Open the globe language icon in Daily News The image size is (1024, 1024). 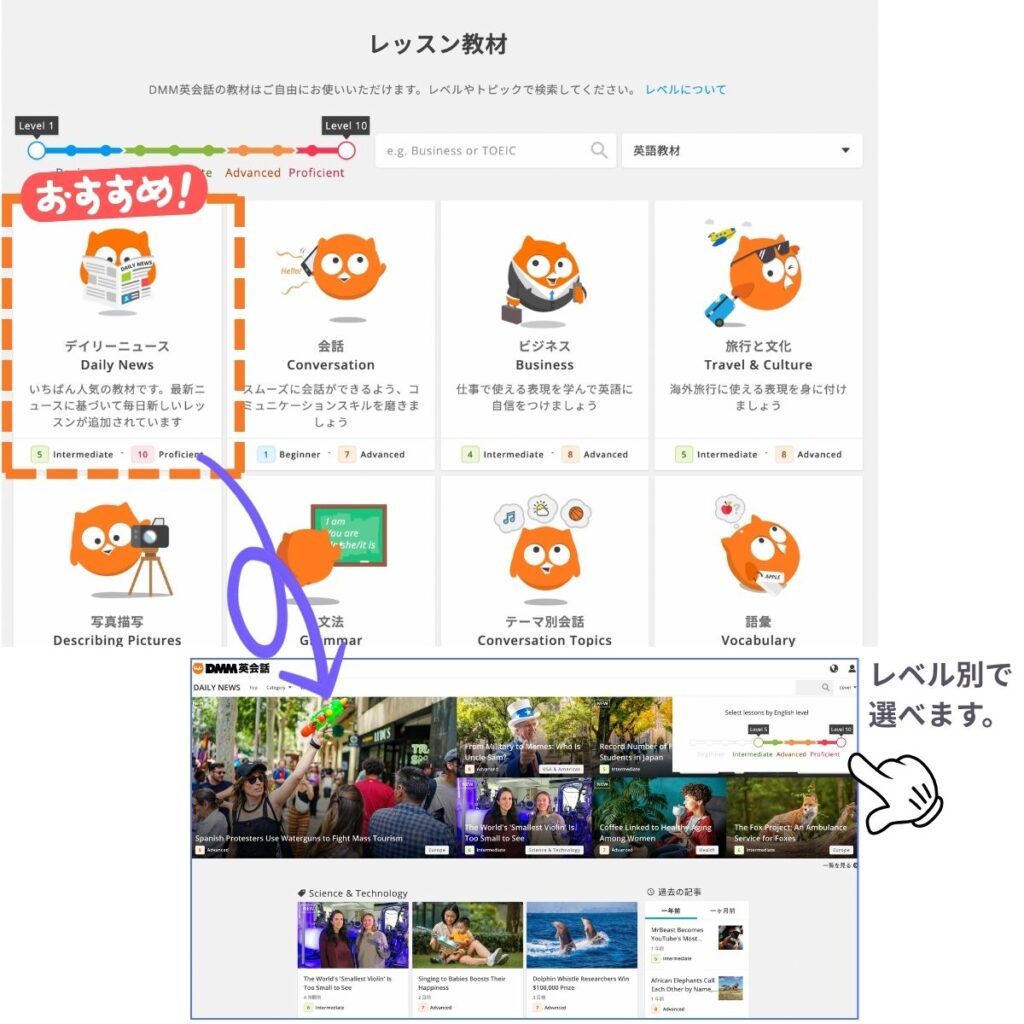(833, 668)
